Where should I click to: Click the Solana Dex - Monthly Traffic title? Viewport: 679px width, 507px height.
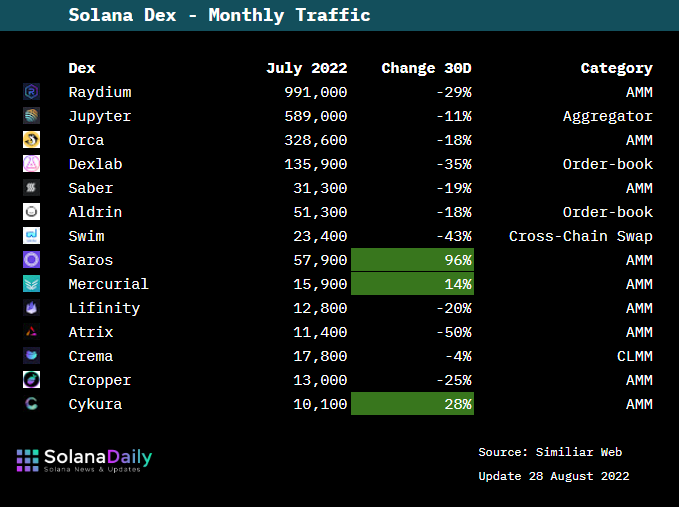tap(219, 15)
